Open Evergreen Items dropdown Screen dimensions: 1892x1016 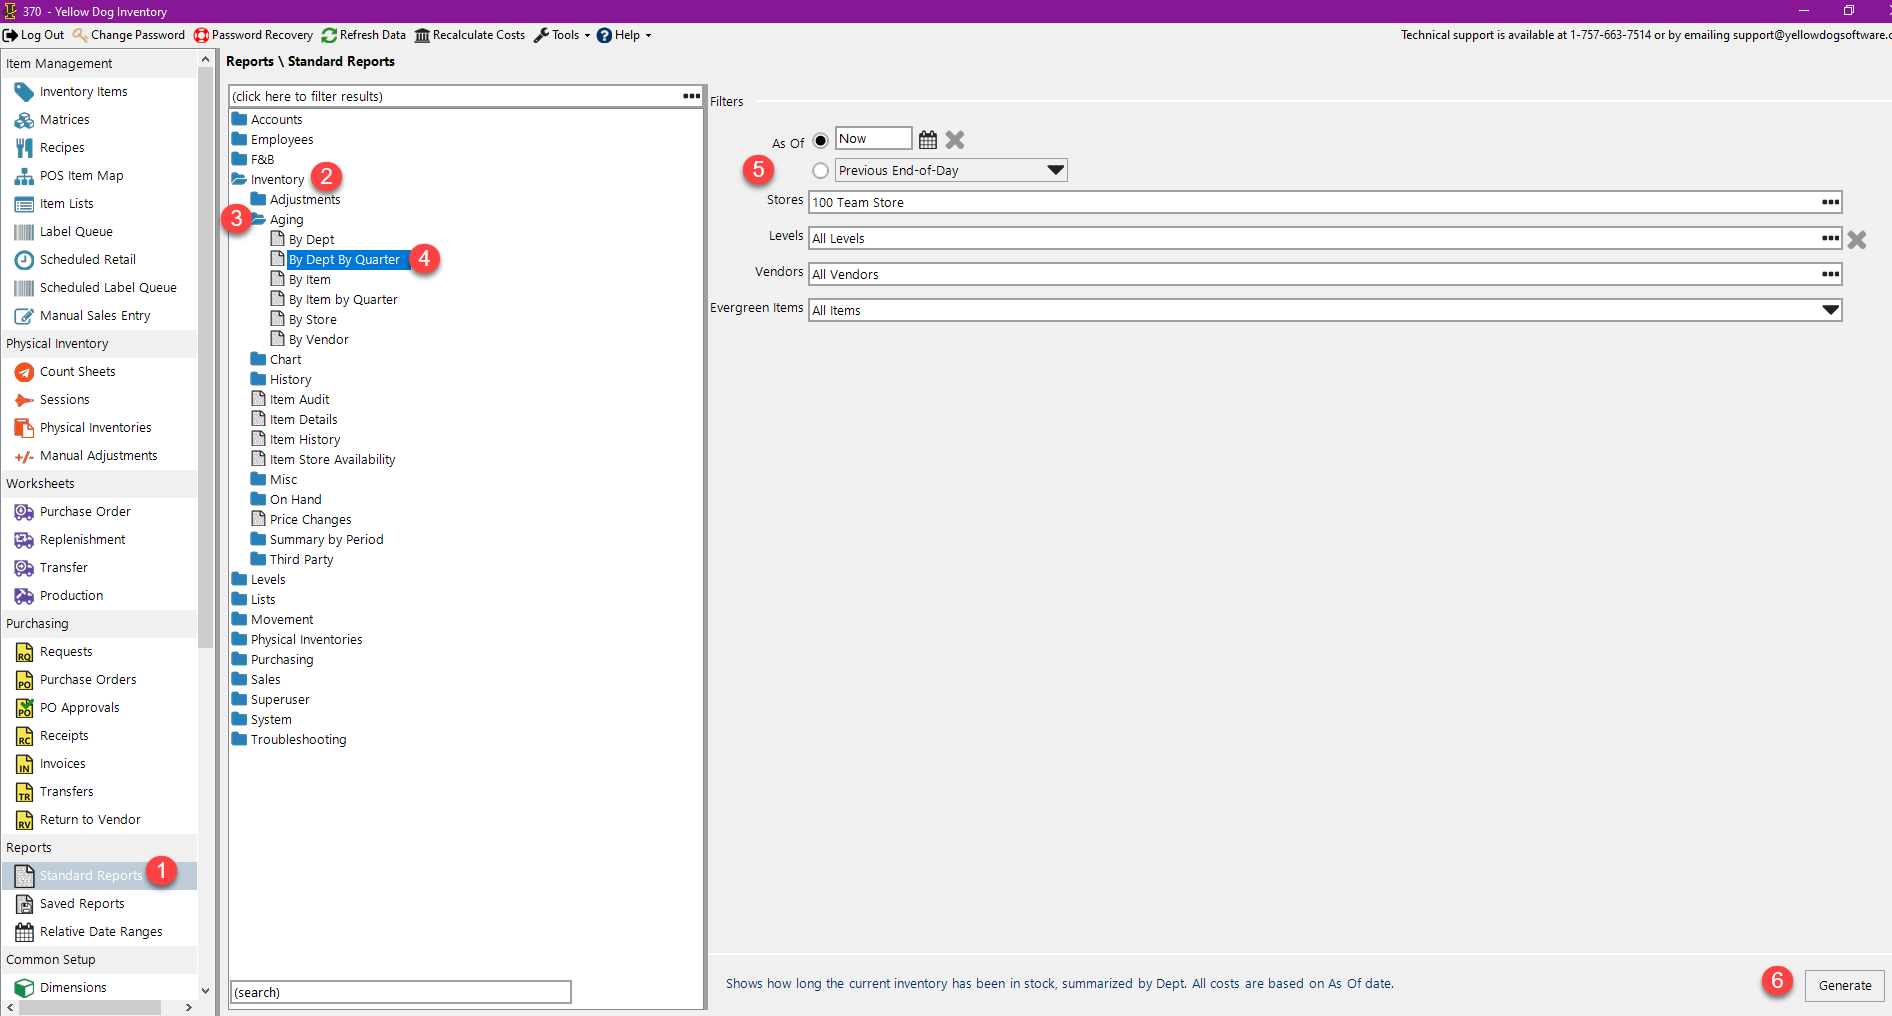(1830, 310)
